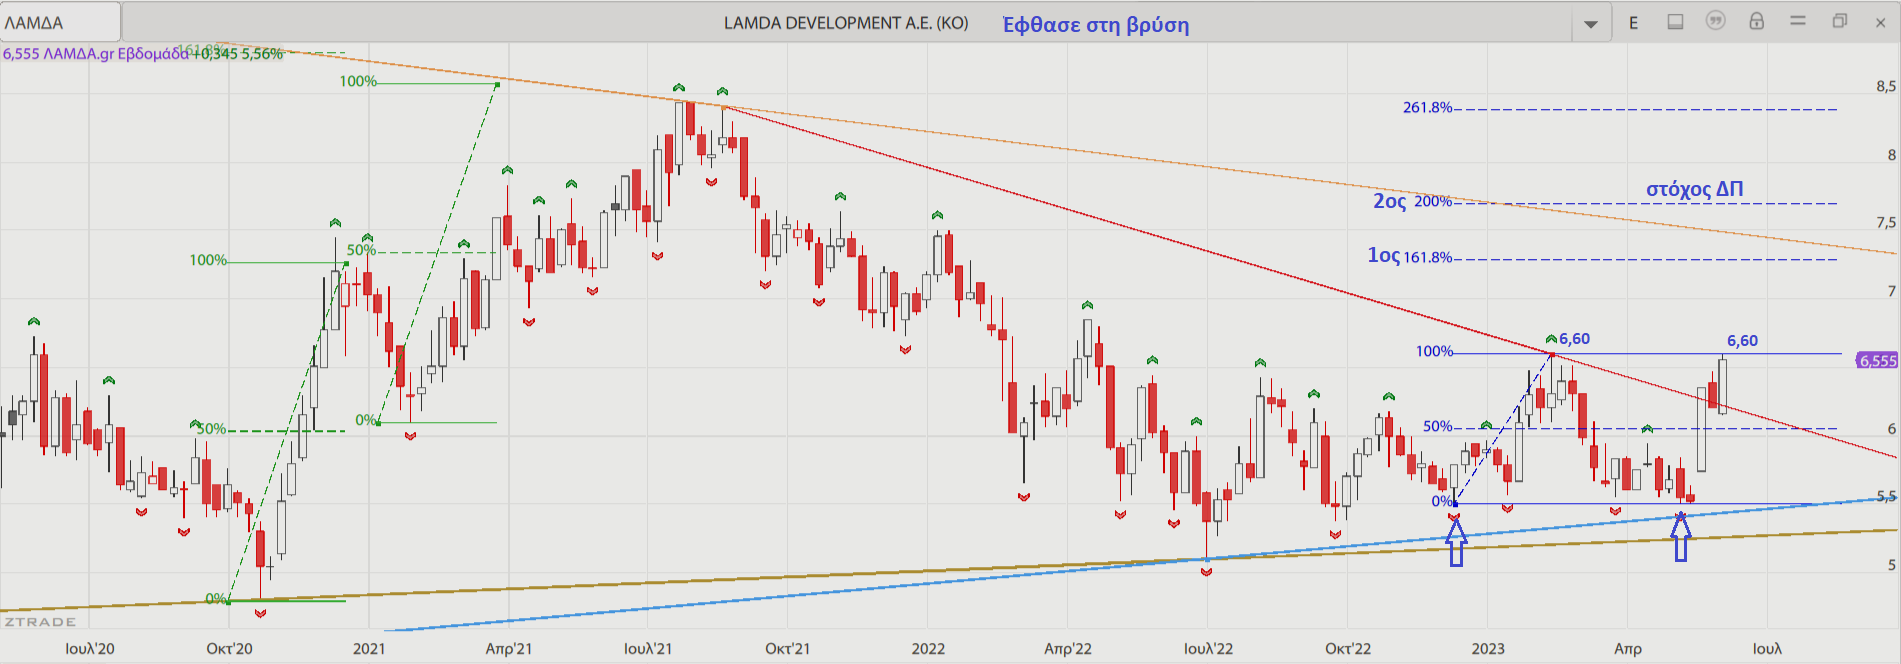Click the 2022 date label

pyautogui.click(x=928, y=649)
